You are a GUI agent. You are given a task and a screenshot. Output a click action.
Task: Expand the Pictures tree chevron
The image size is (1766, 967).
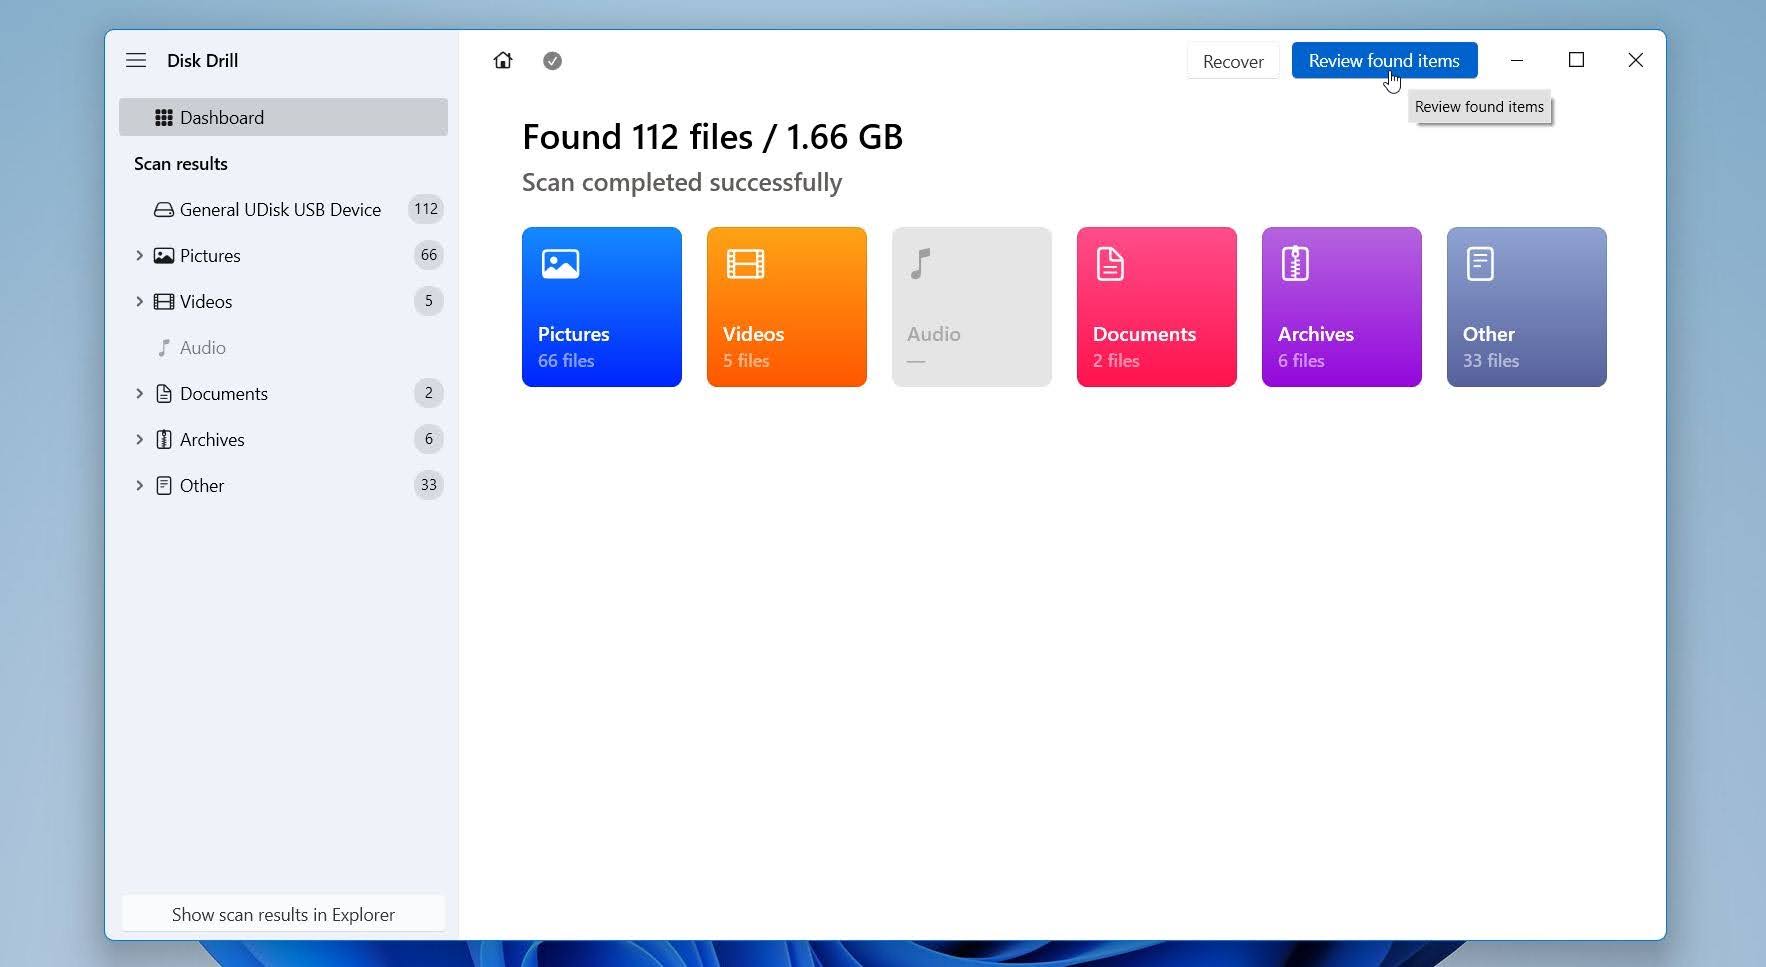(139, 255)
